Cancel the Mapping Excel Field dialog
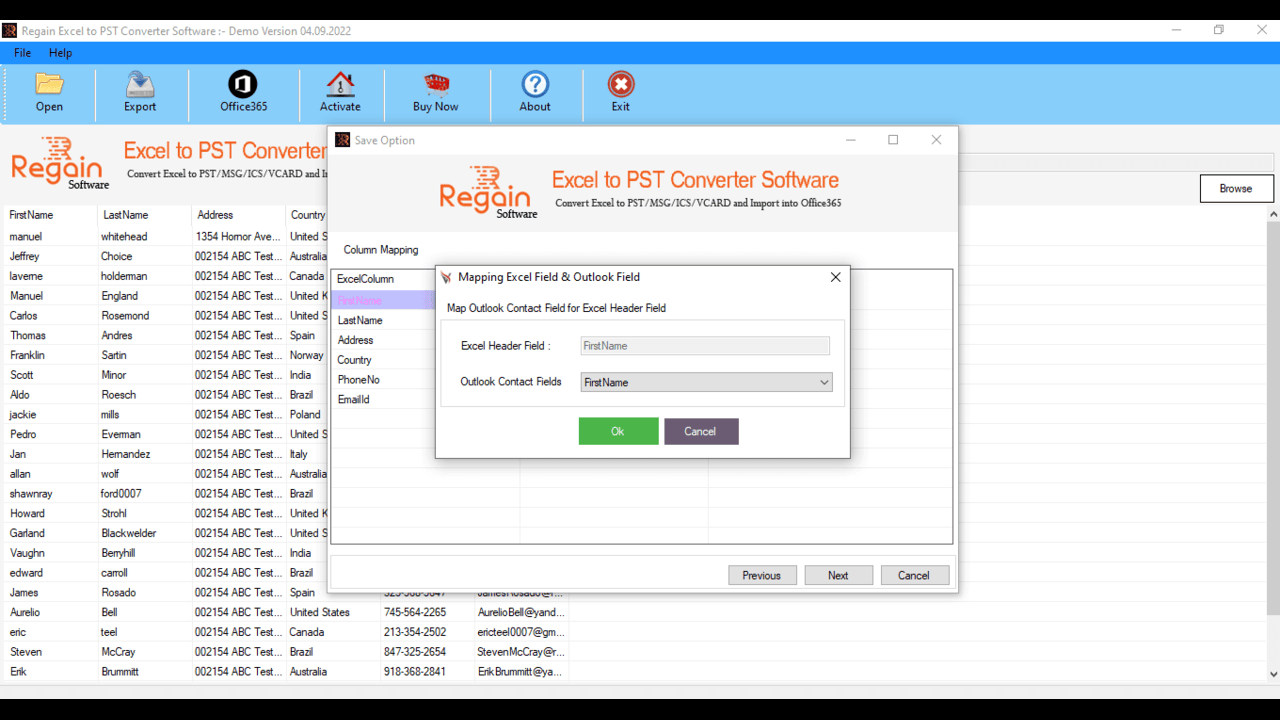 click(701, 431)
